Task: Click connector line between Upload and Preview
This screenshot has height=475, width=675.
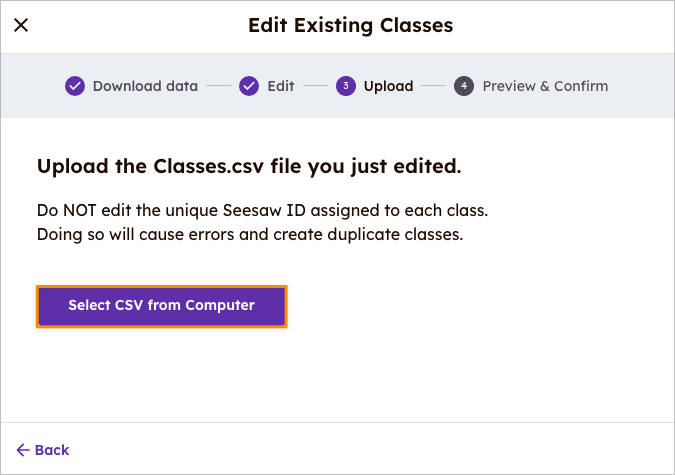Action: click(x=433, y=86)
